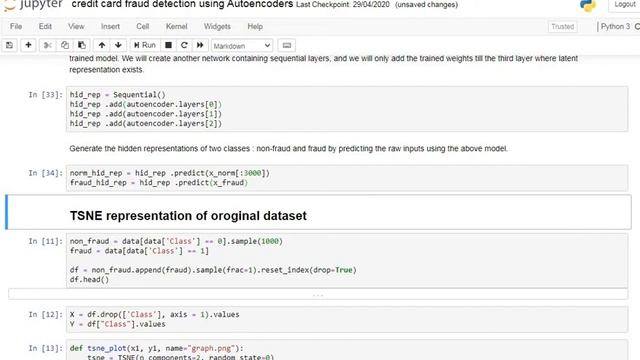Click the Logout button
The image size is (640, 360).
click(x=624, y=4)
